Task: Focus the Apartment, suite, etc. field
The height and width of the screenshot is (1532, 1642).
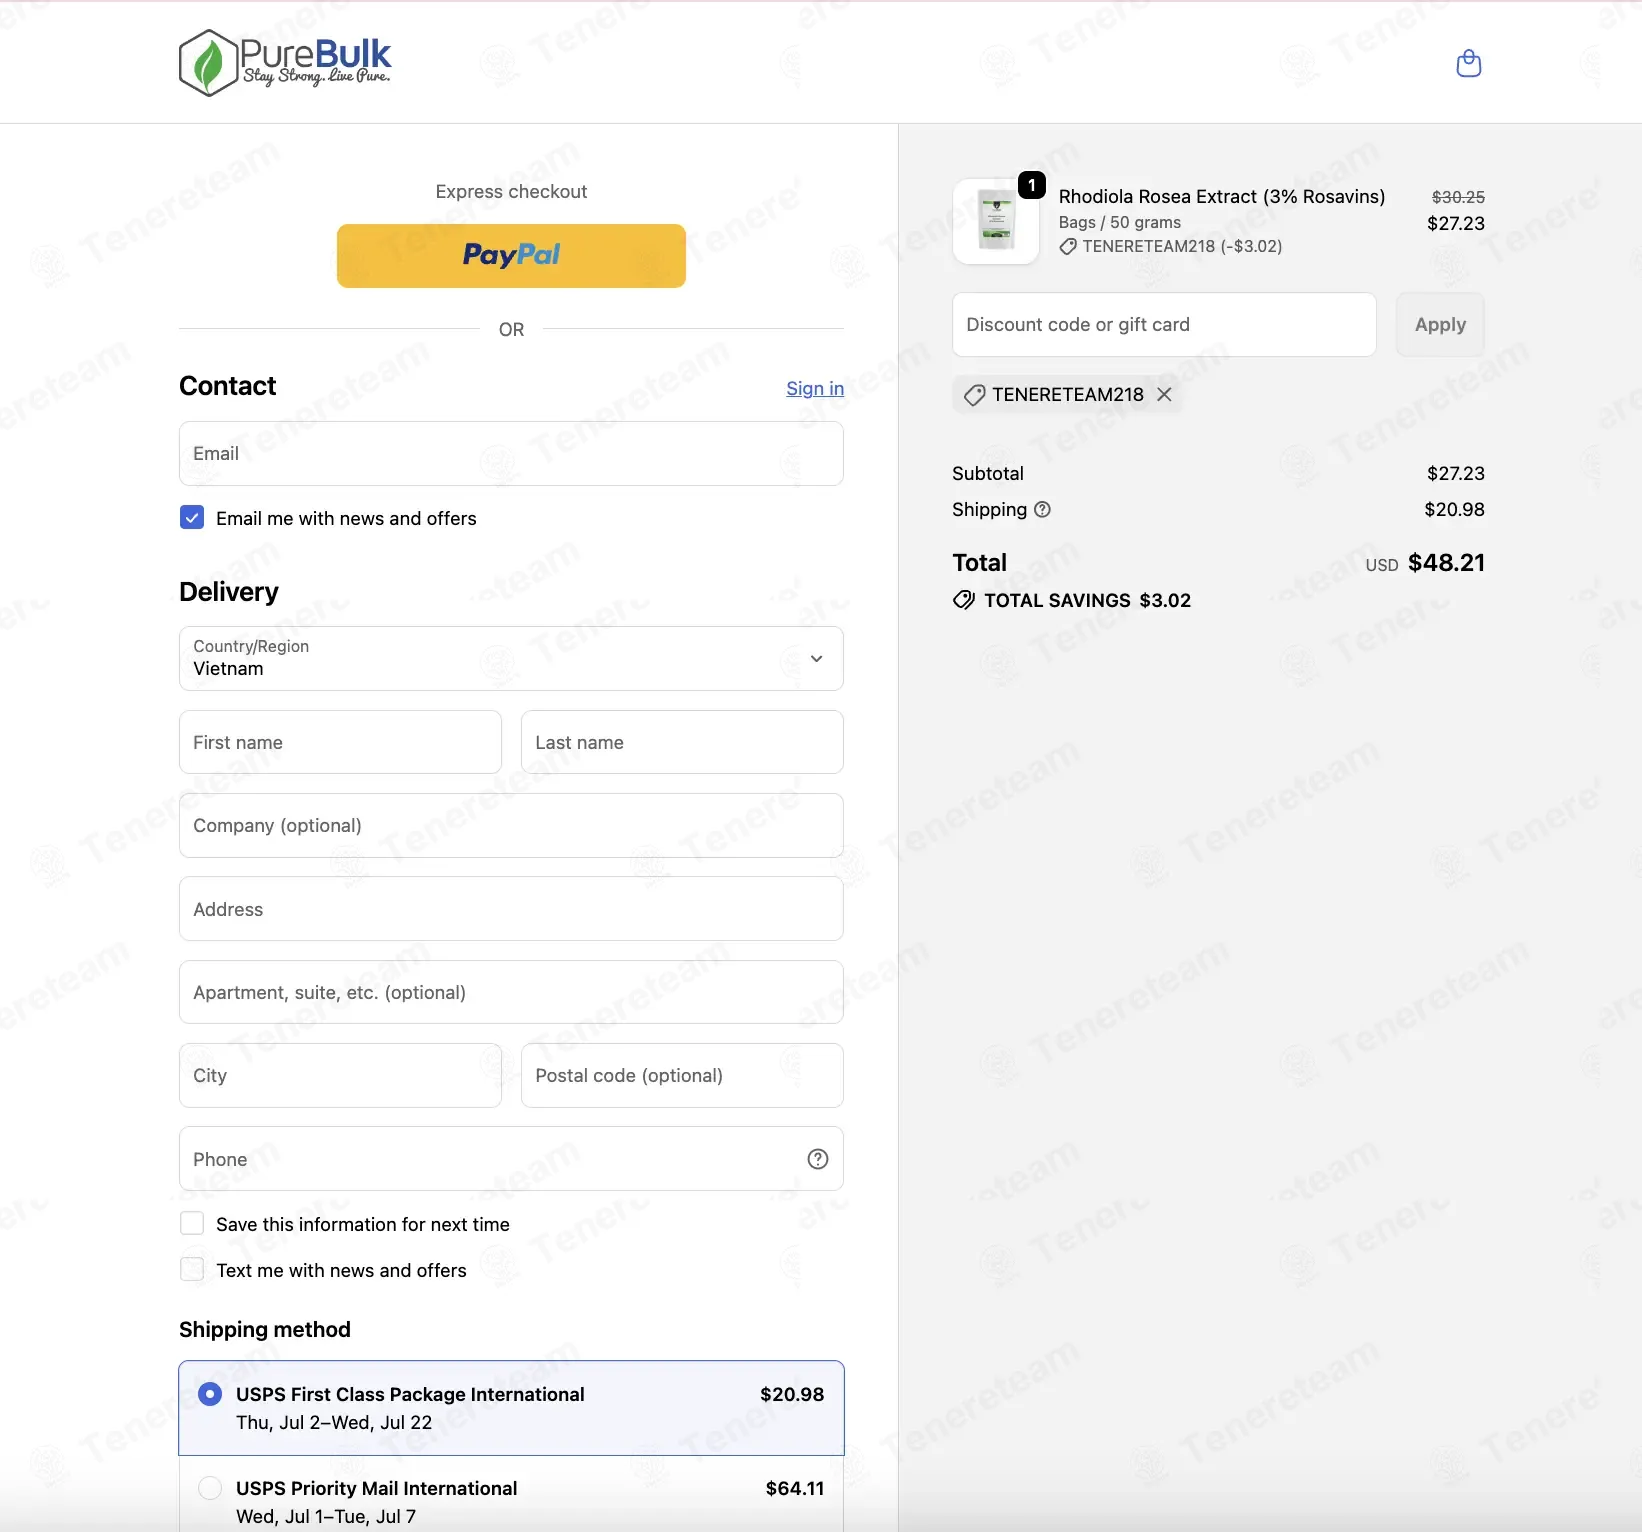Action: coord(511,992)
